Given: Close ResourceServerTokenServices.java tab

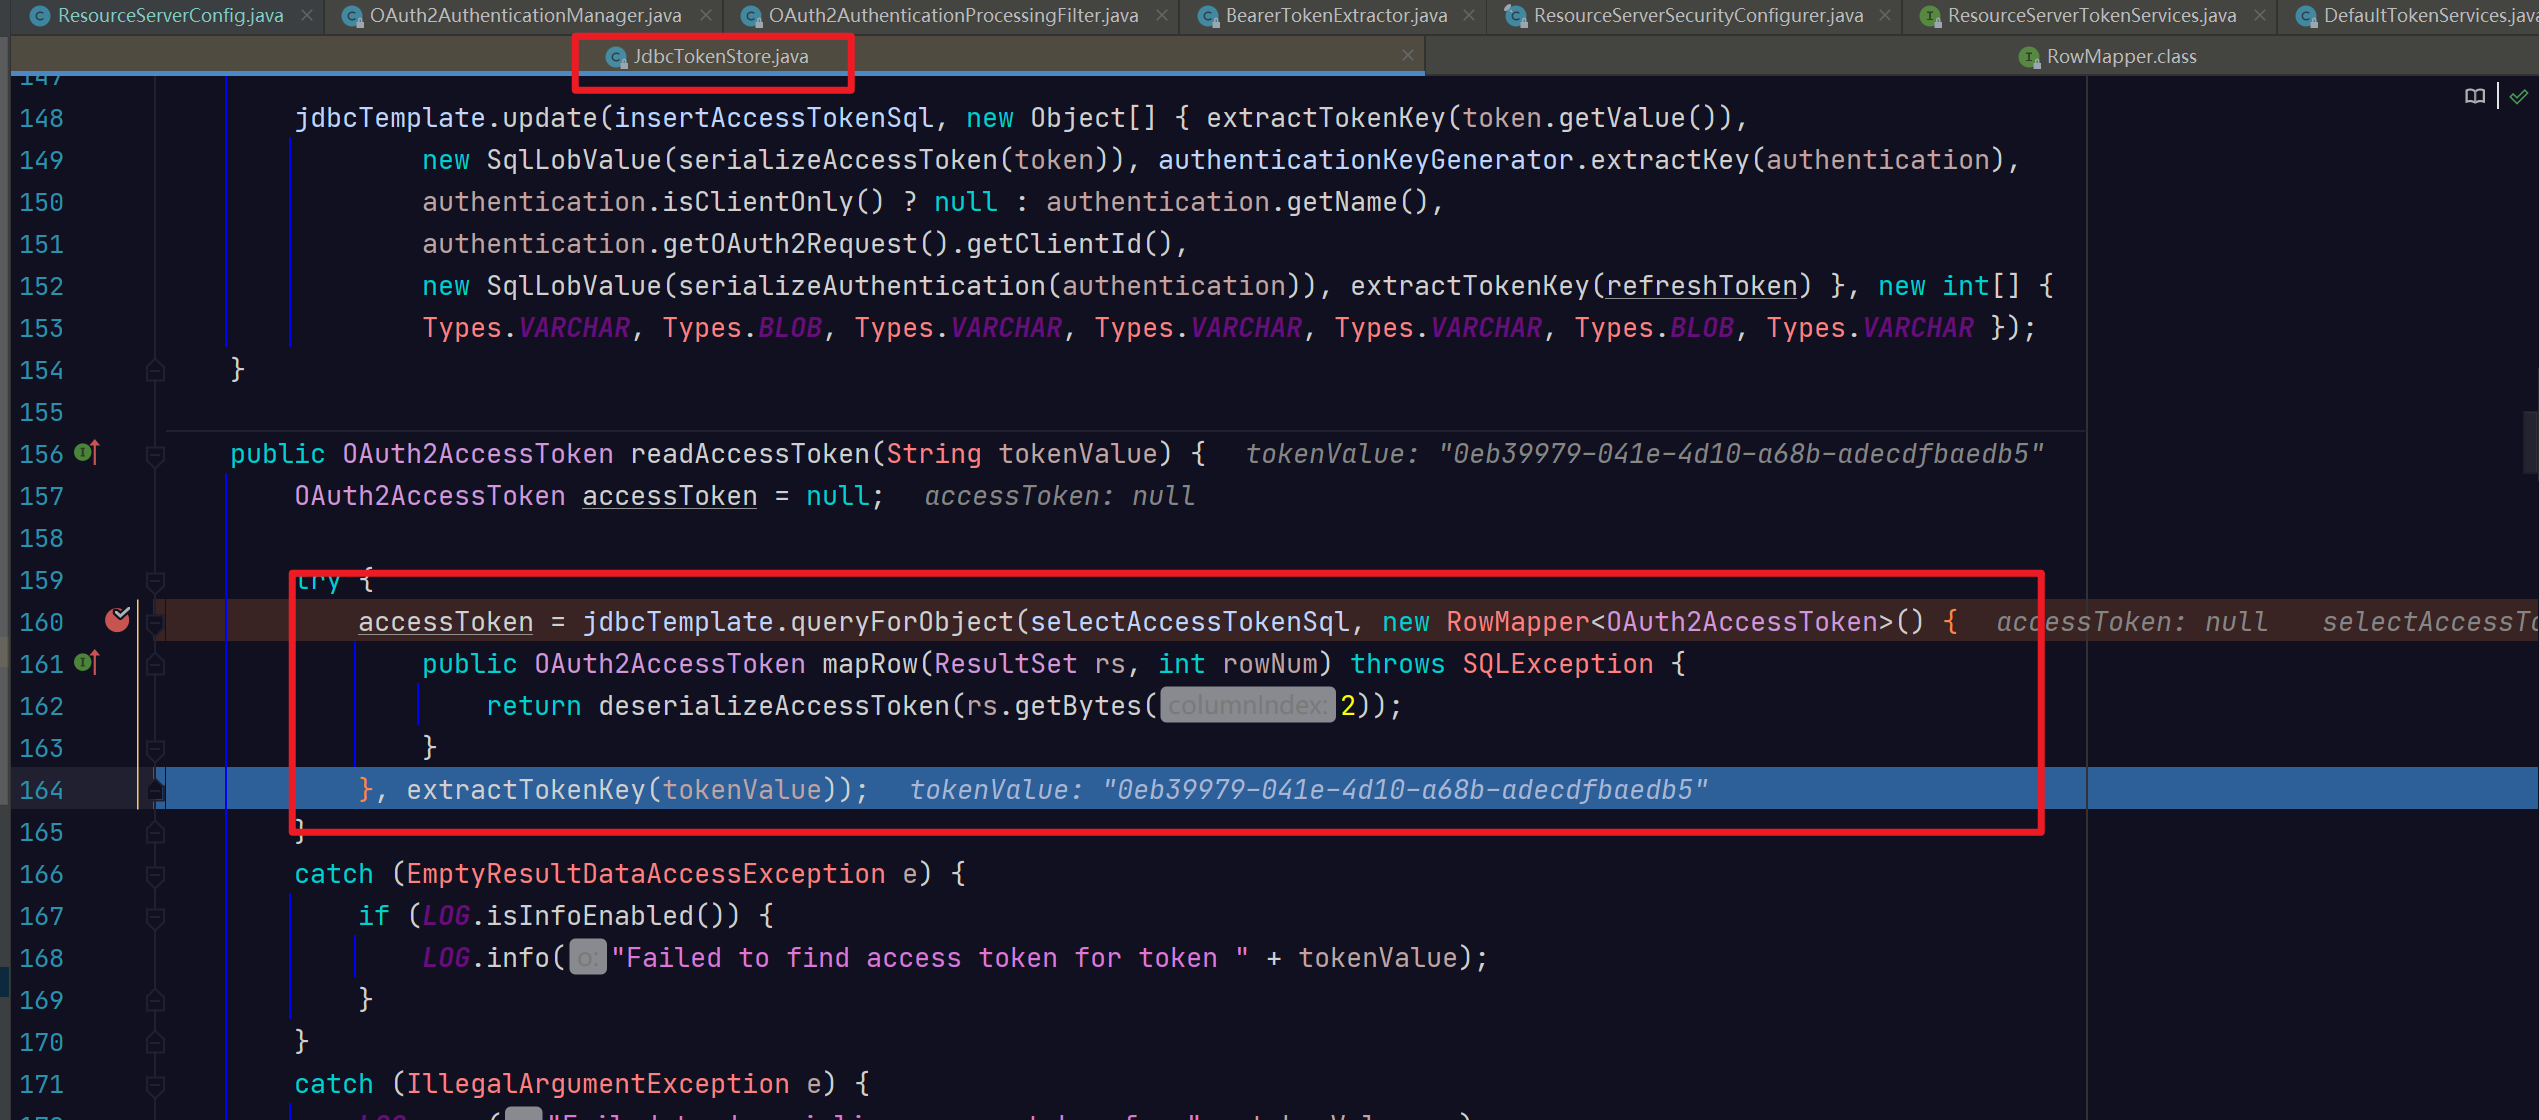Looking at the screenshot, I should (2259, 16).
